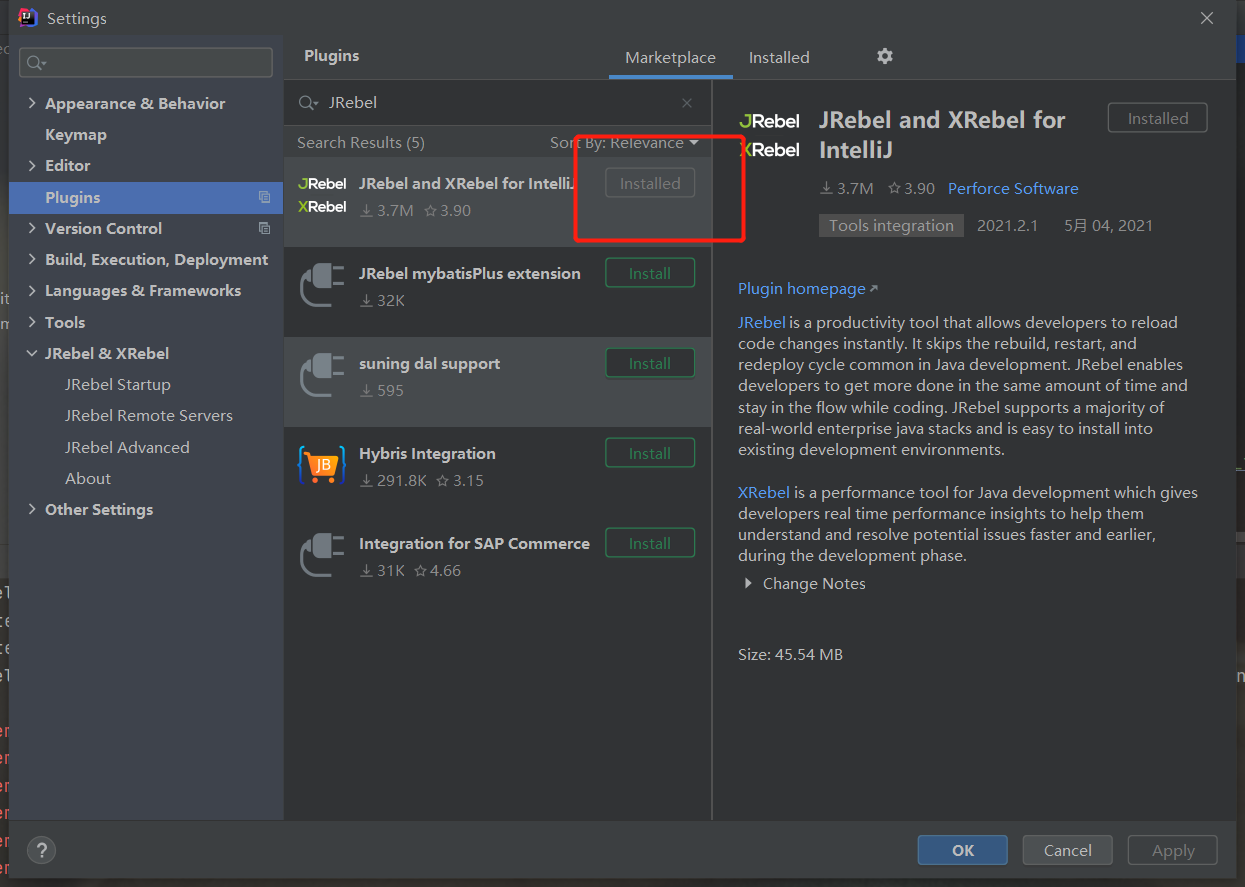Install Integration for SAP Commerce

[650, 543]
